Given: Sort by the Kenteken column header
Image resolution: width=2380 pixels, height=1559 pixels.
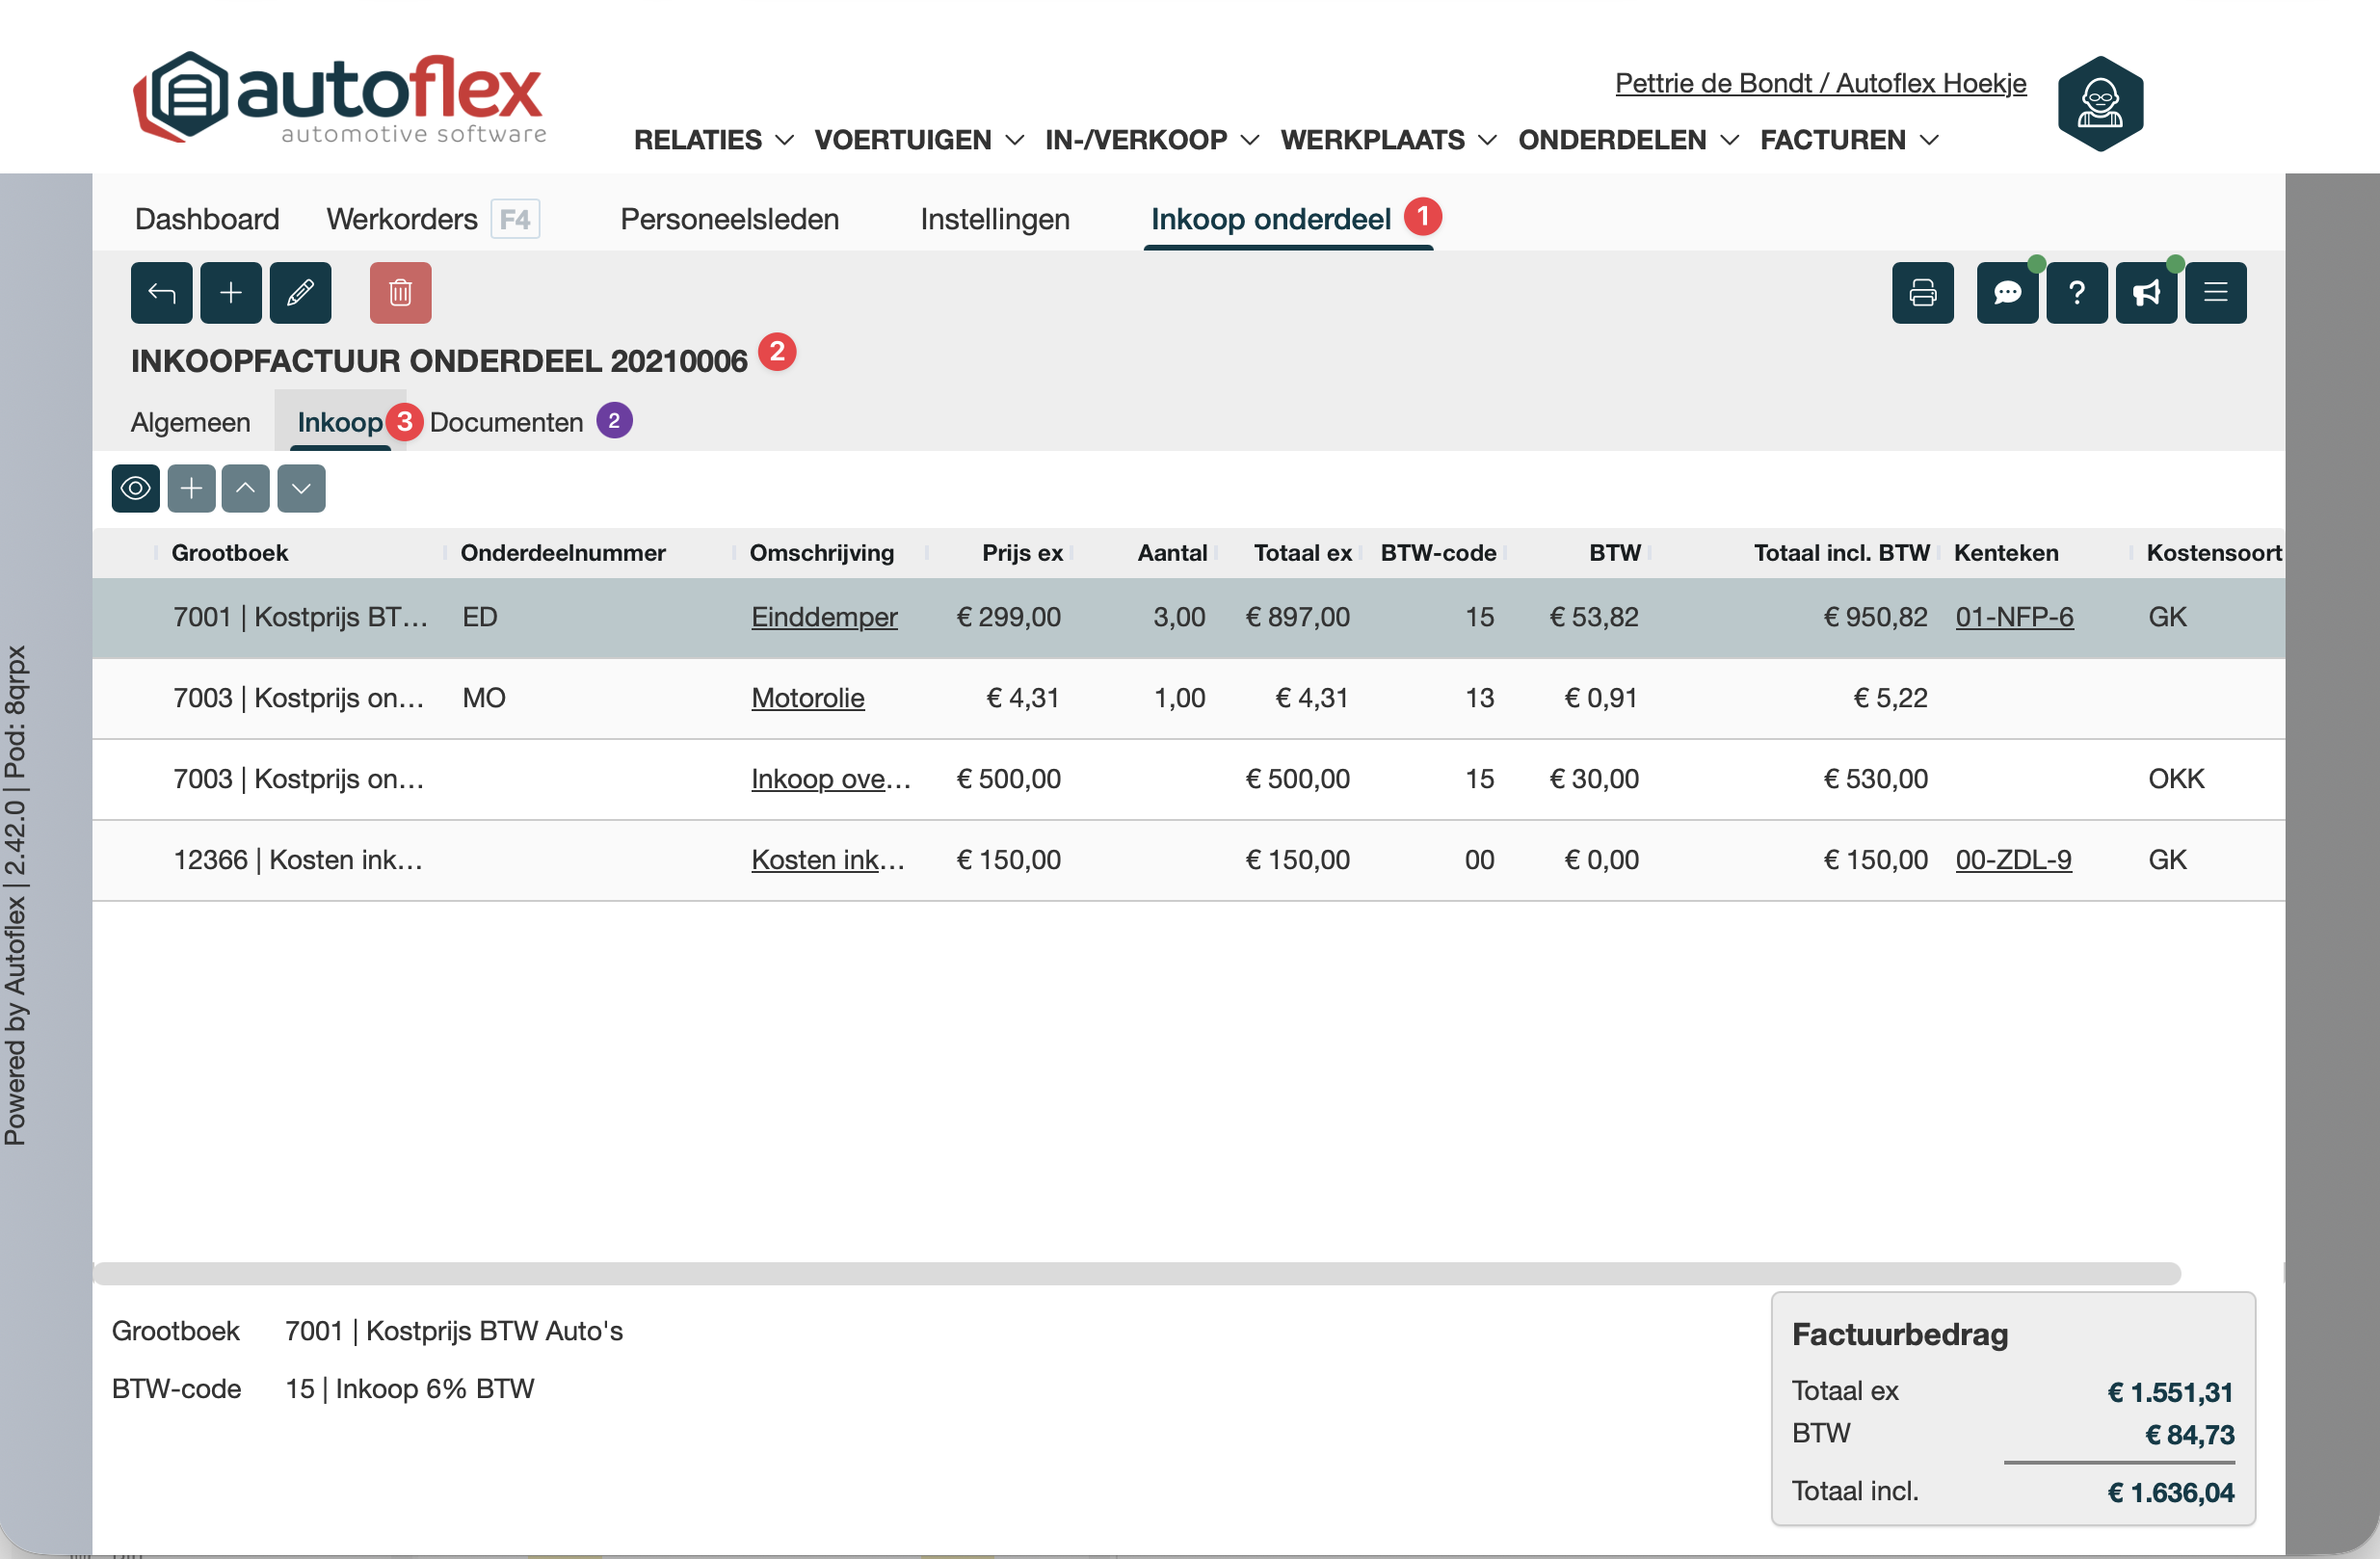Looking at the screenshot, I should (2006, 553).
